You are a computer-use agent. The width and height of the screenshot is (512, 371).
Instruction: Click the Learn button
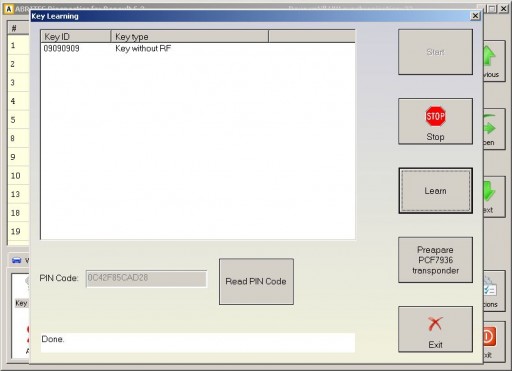[435, 191]
